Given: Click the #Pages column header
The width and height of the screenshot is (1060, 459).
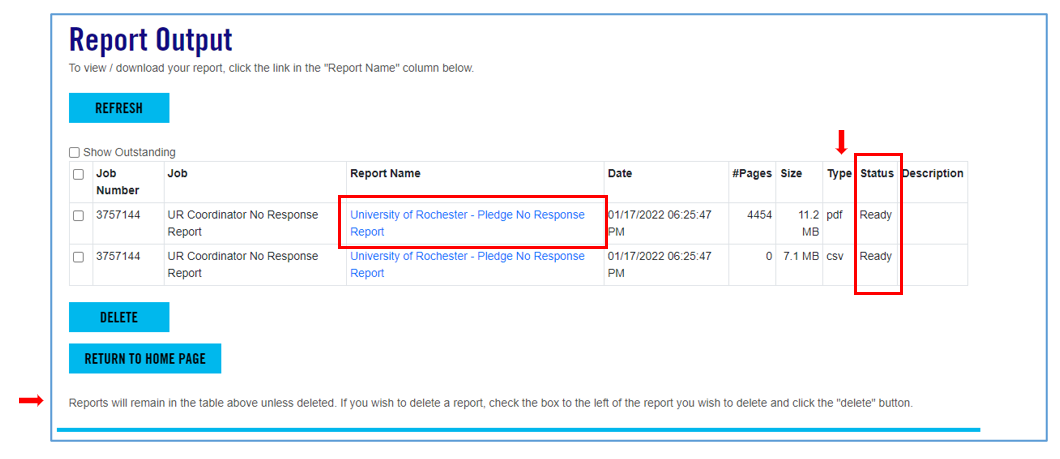Looking at the screenshot, I should 752,174.
